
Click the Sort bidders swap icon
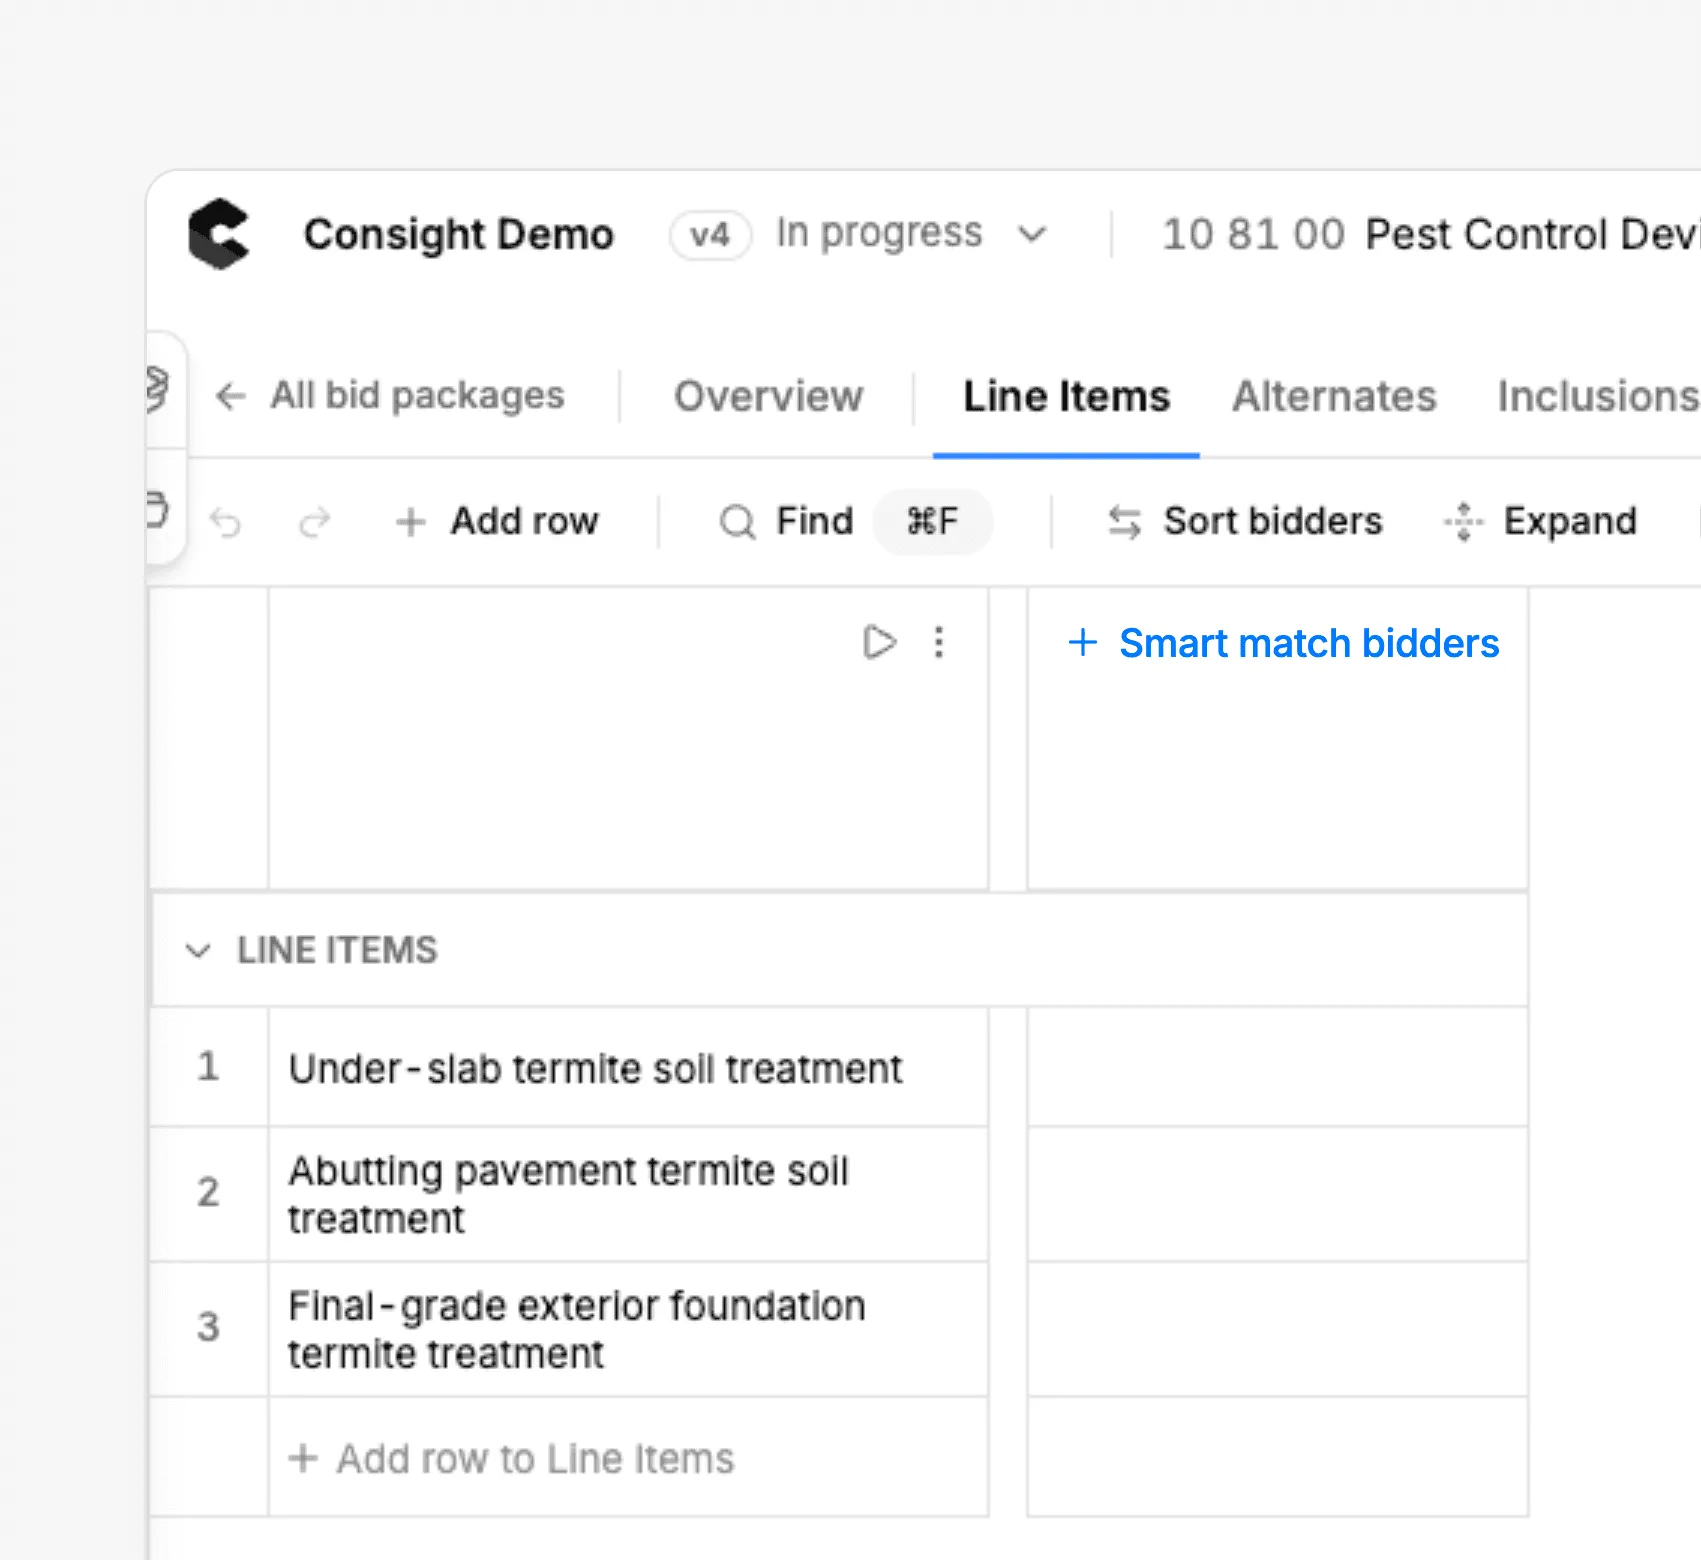tap(1125, 522)
